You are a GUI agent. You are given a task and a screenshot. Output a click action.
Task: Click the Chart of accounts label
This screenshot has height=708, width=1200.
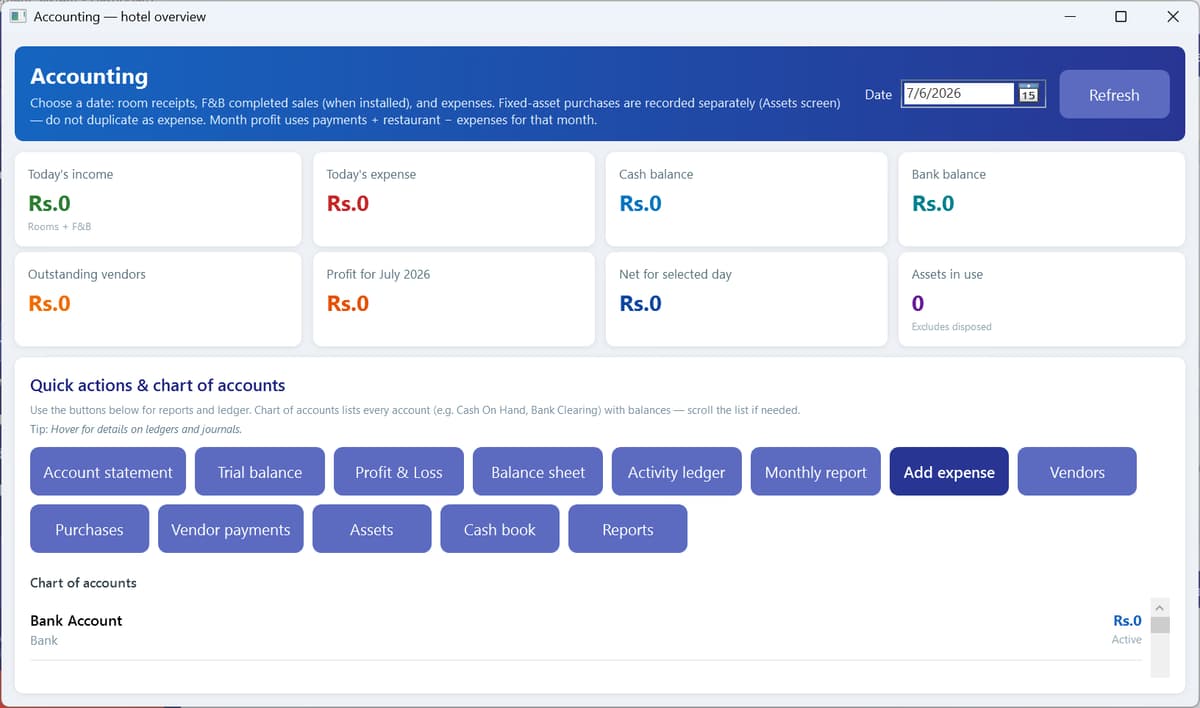[83, 582]
